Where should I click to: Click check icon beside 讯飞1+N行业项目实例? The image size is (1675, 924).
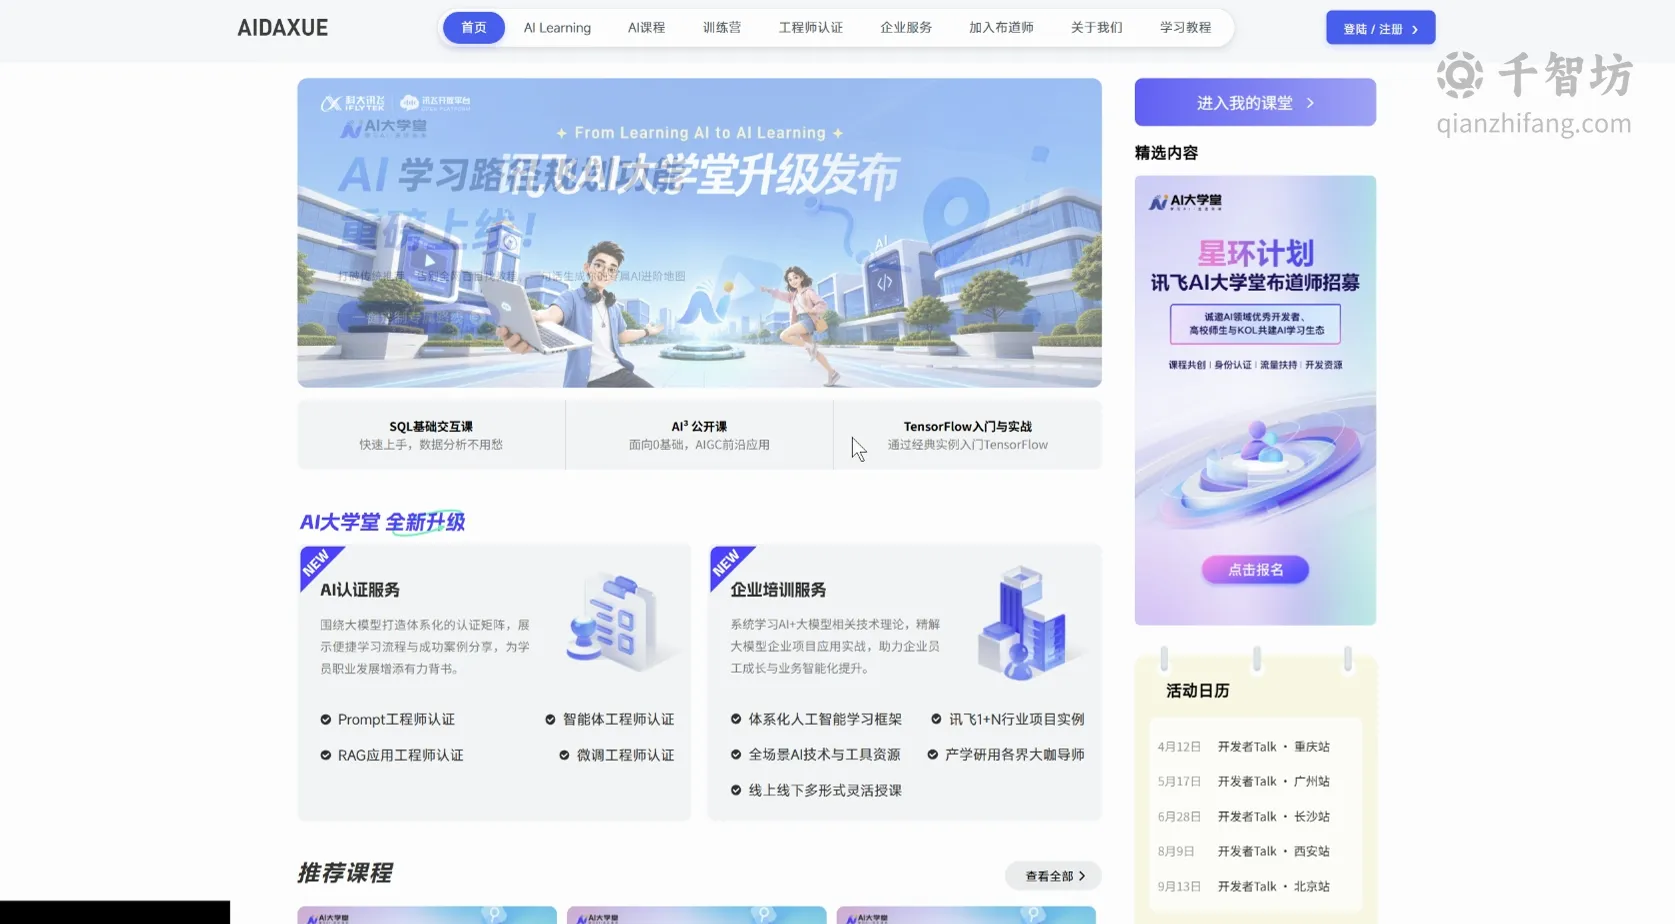tap(936, 719)
